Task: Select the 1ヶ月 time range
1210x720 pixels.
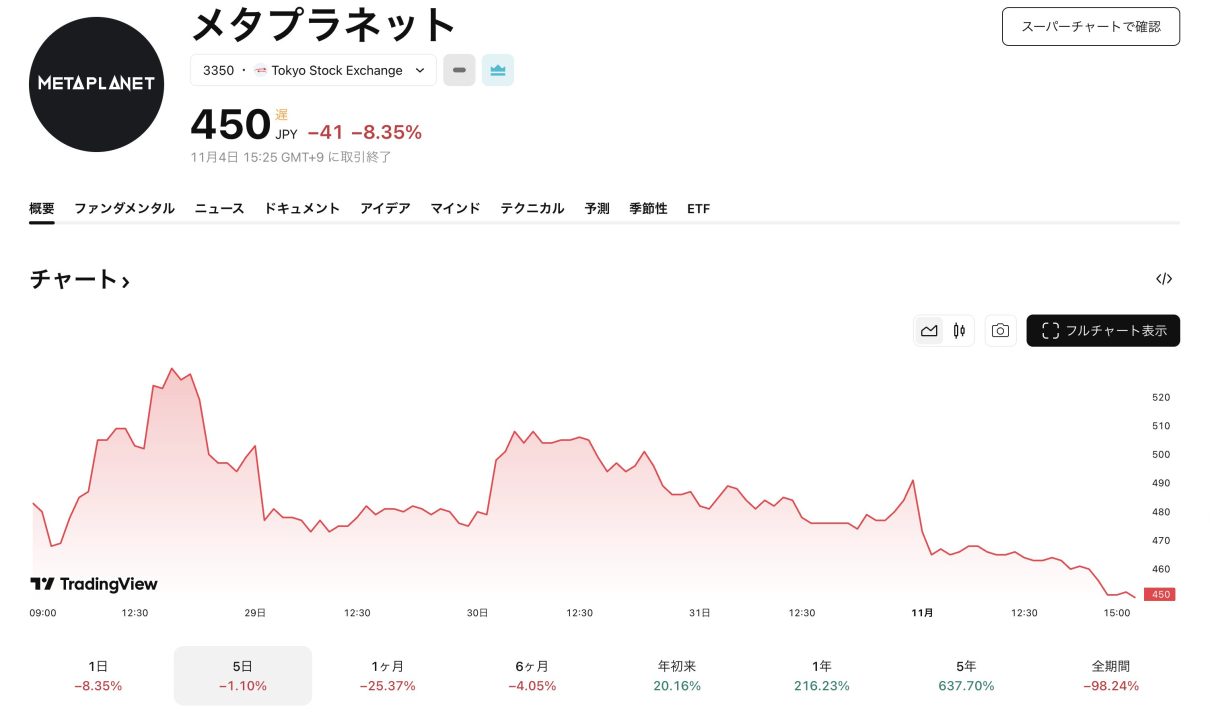Action: [387, 675]
